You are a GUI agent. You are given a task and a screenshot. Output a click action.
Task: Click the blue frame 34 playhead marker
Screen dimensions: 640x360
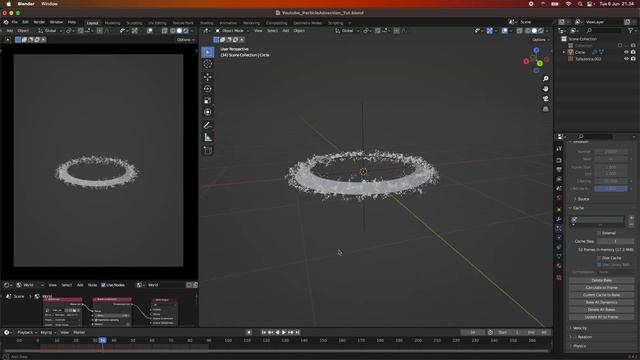tap(102, 340)
